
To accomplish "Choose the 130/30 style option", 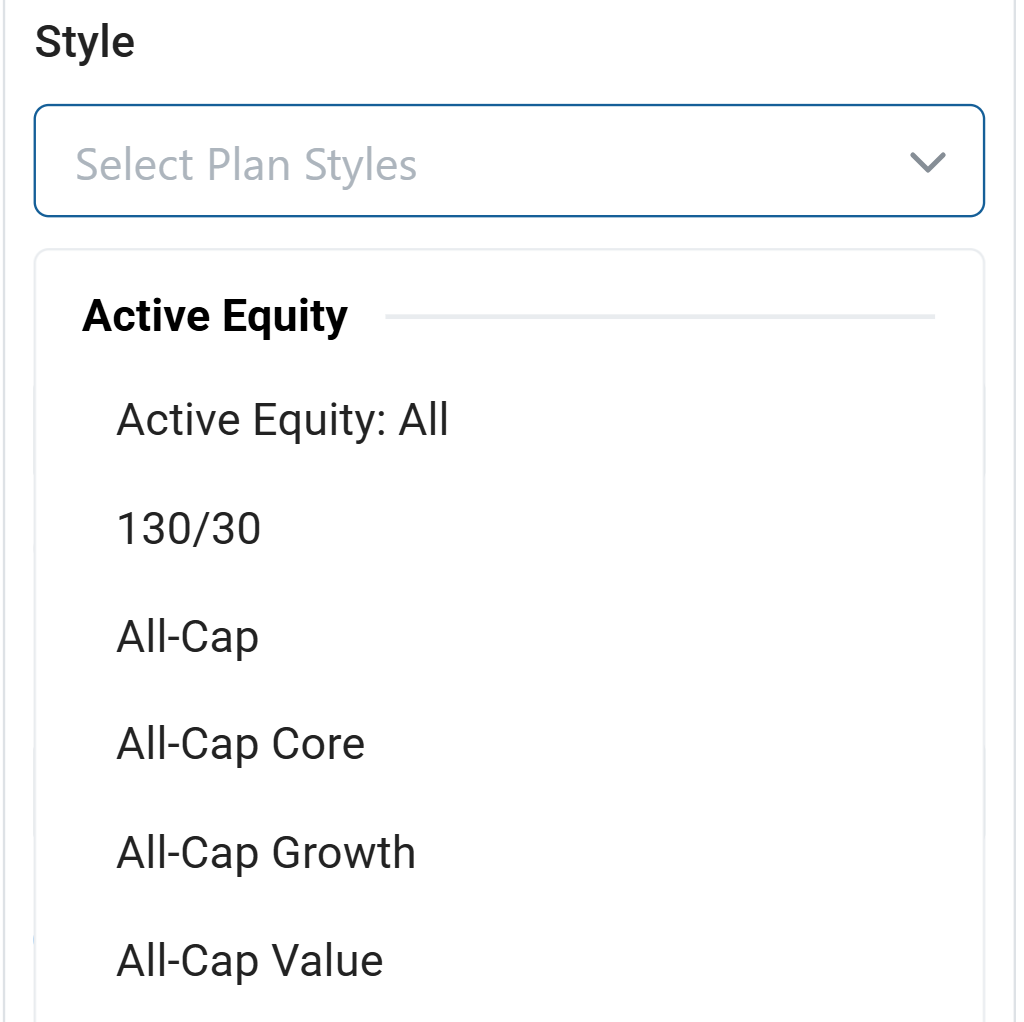I will tap(188, 529).
